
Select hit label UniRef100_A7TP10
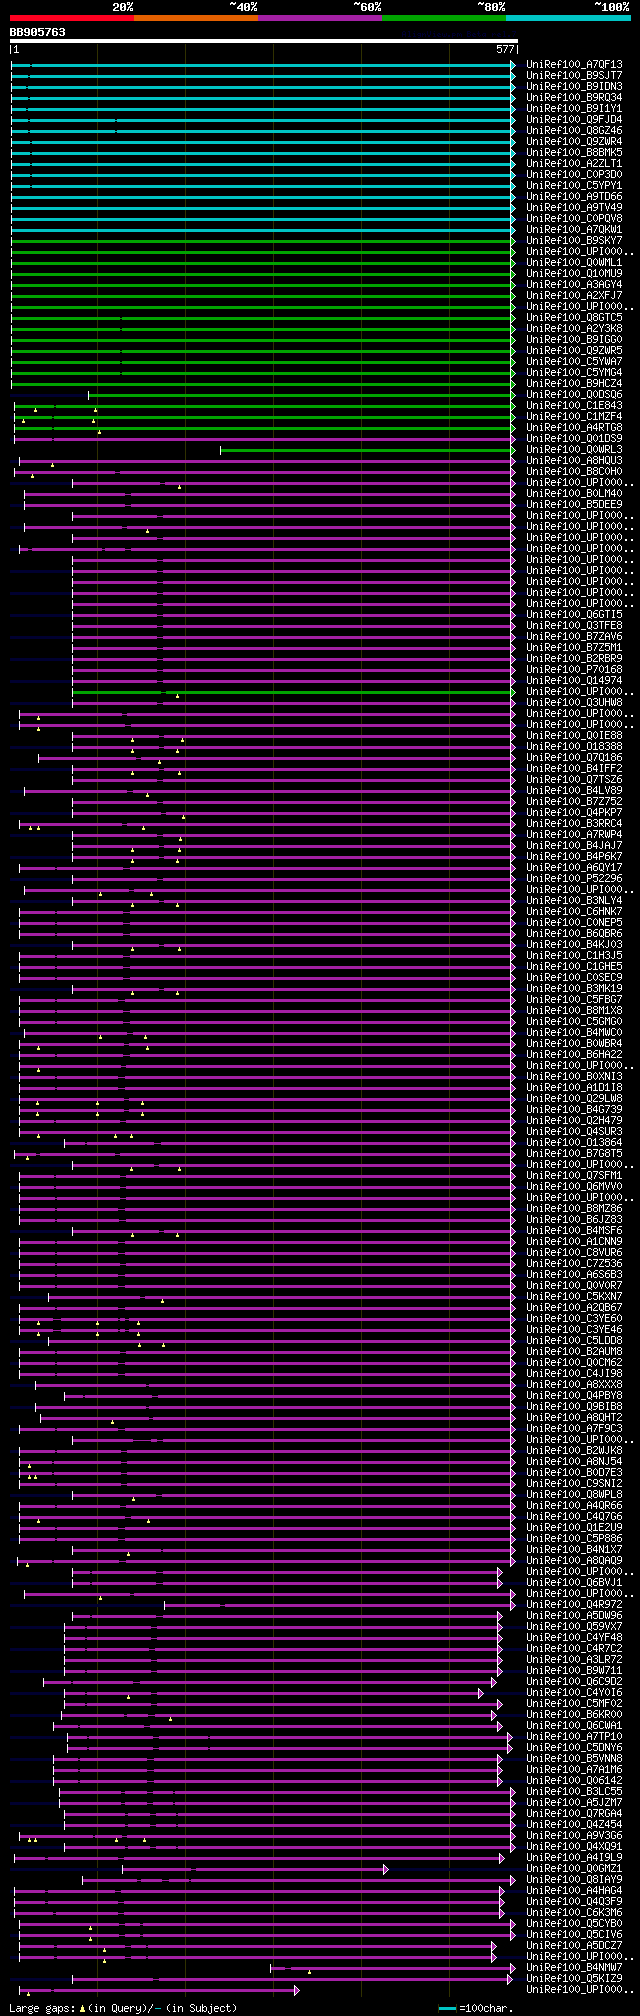point(574,1737)
